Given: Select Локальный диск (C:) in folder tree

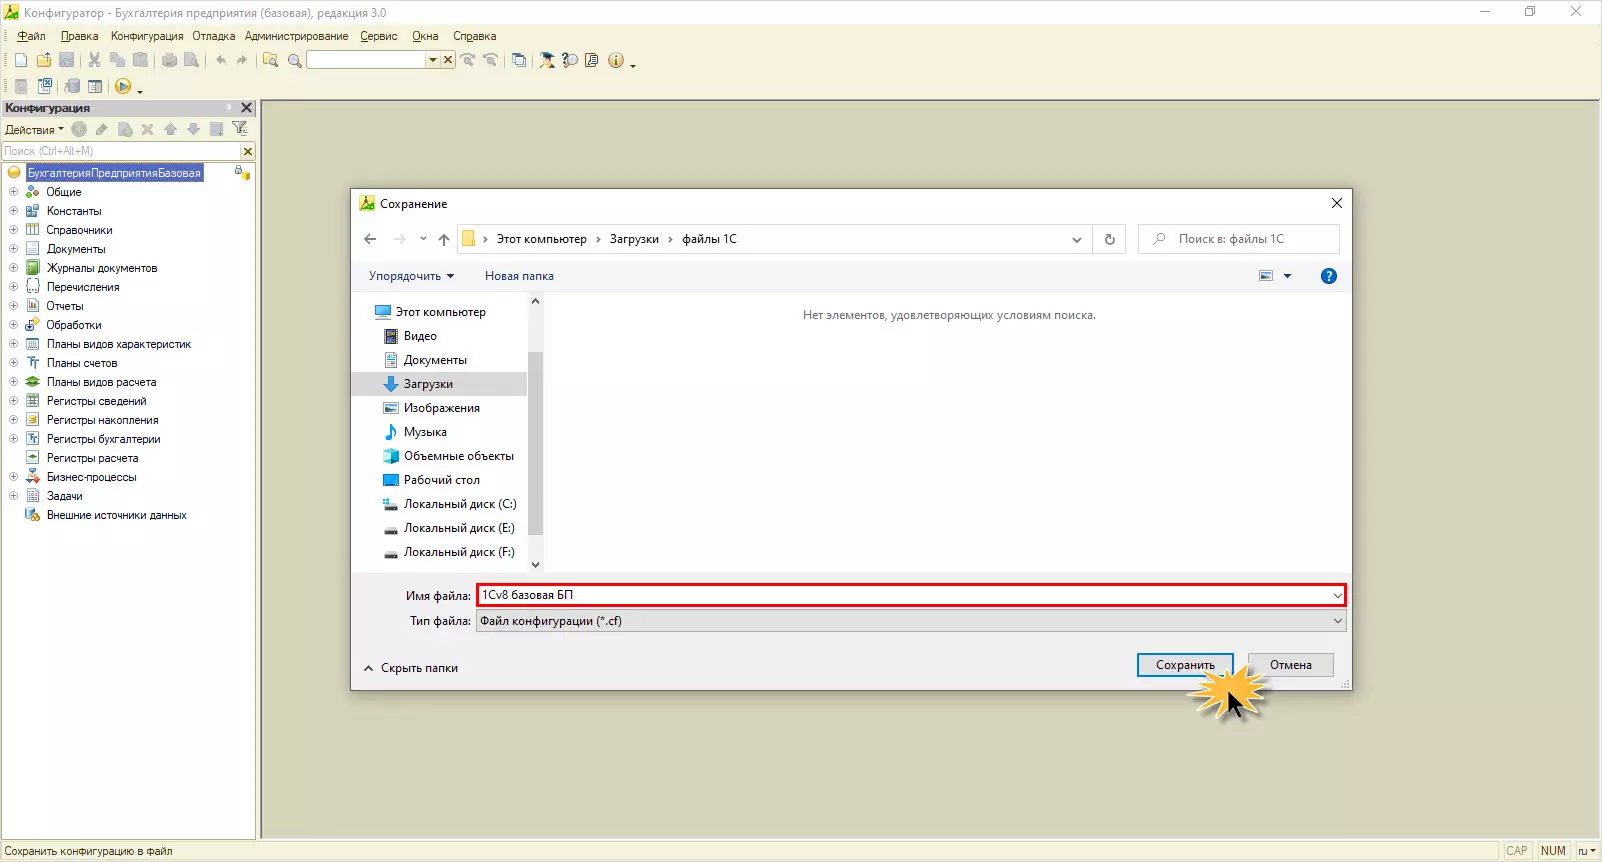Looking at the screenshot, I should click(460, 504).
